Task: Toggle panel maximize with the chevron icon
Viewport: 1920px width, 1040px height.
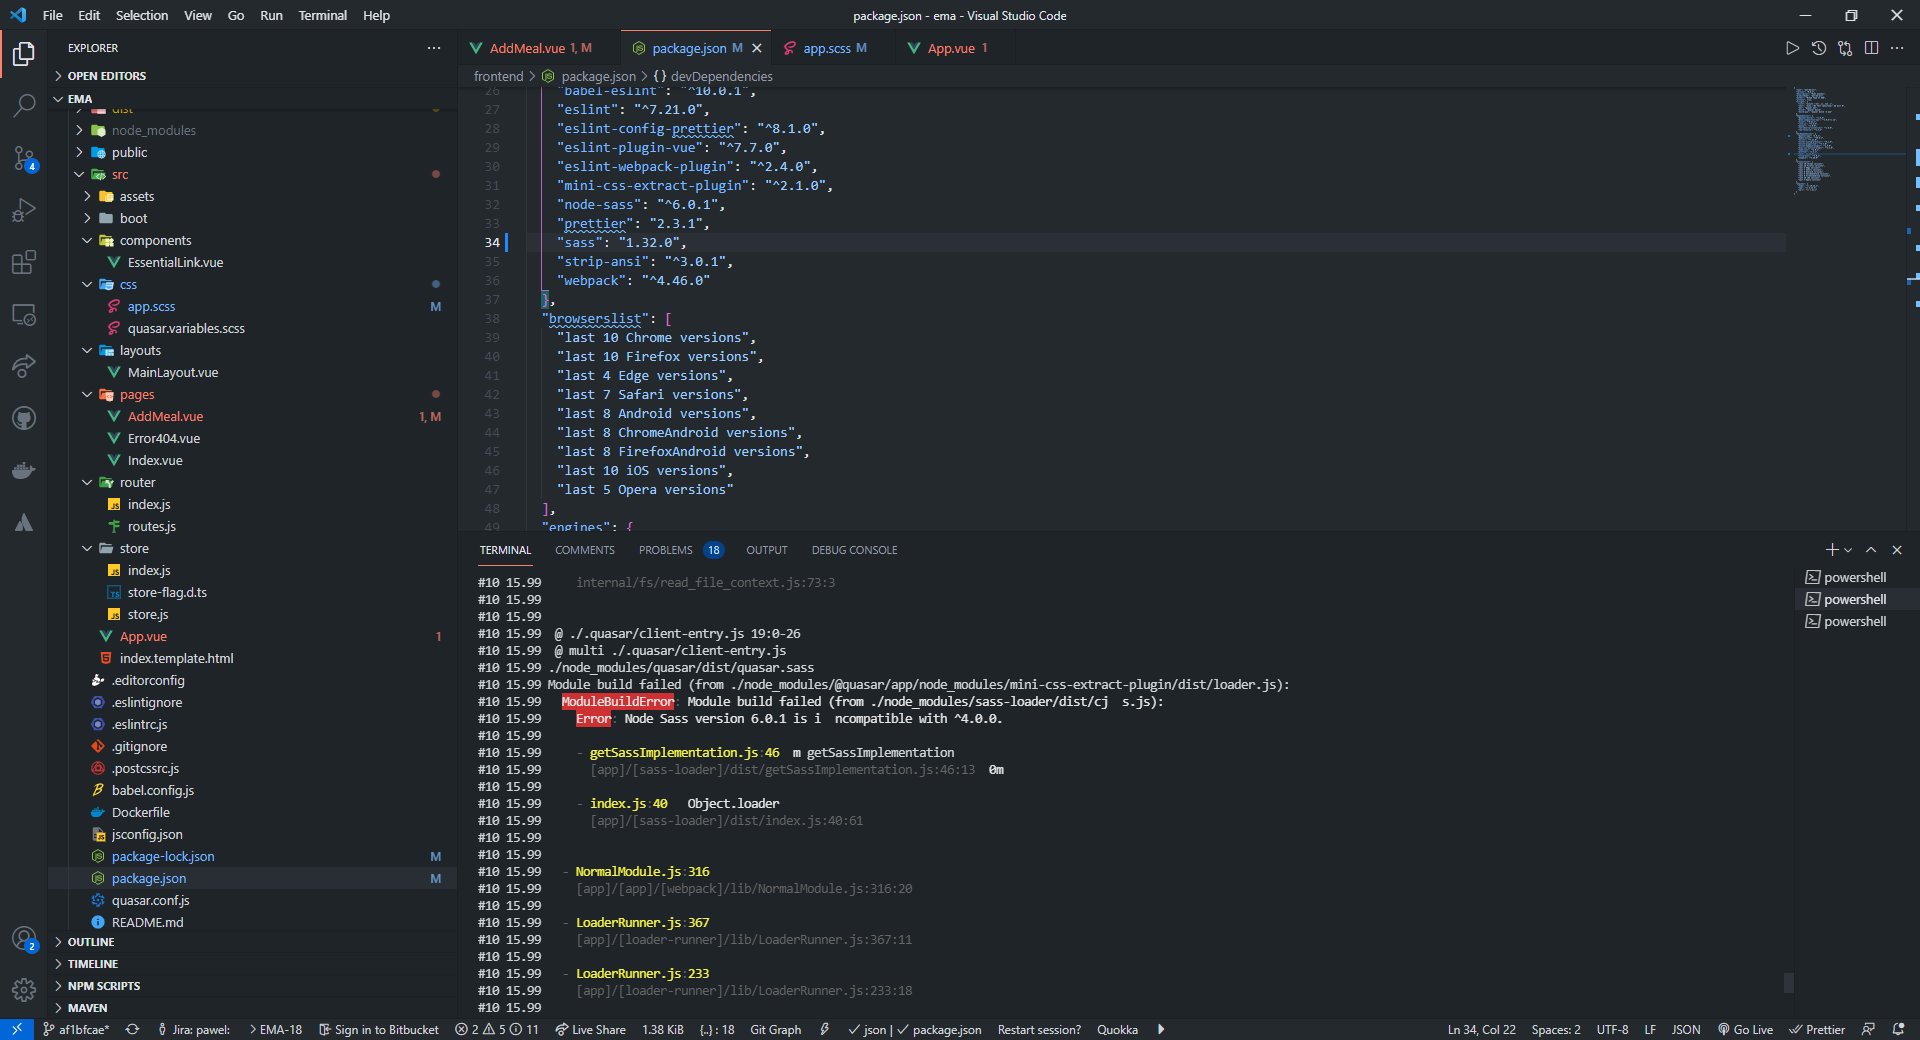Action: (1869, 549)
